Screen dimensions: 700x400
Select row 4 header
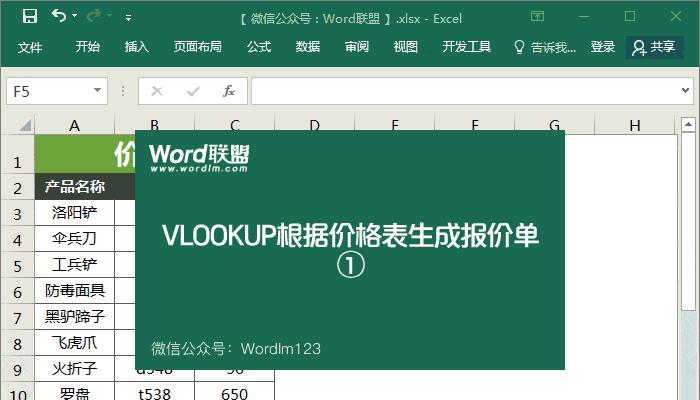click(x=17, y=239)
